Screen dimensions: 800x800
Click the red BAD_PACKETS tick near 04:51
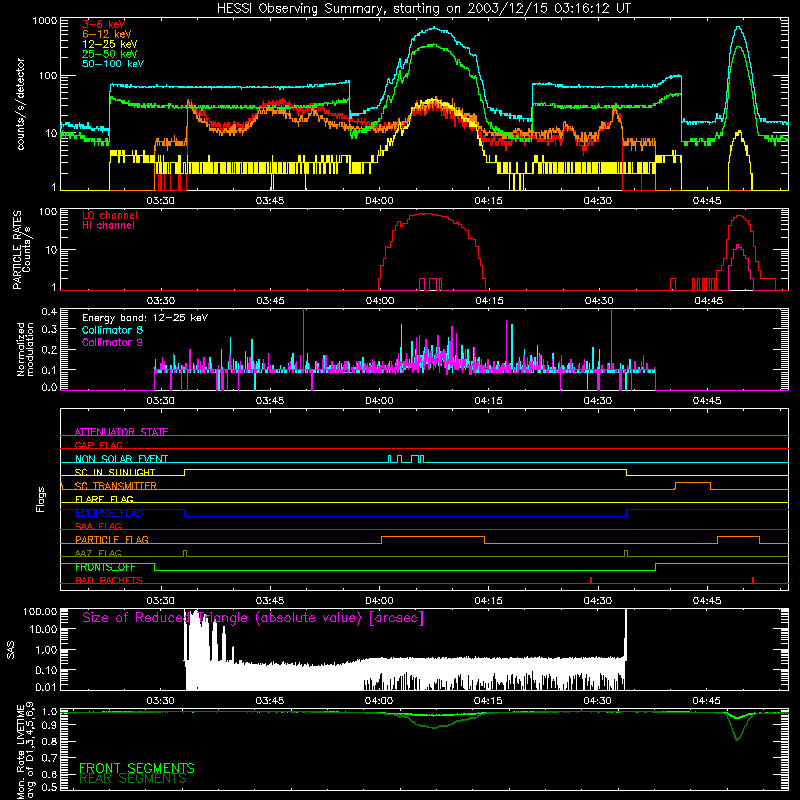[753, 580]
